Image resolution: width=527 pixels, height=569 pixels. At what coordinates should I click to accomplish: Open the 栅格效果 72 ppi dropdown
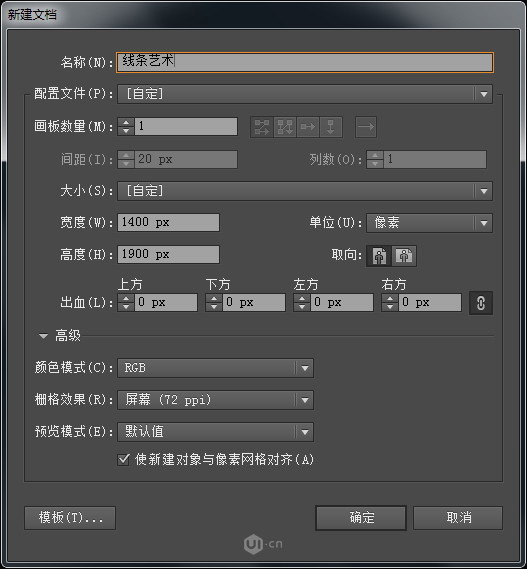coord(215,400)
